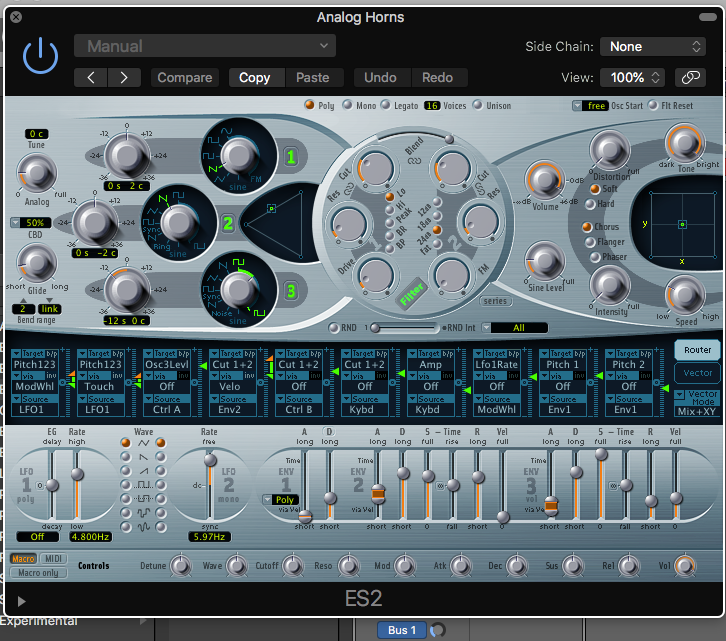The image size is (726, 641).
Task: Click the Paste button
Action: point(313,77)
